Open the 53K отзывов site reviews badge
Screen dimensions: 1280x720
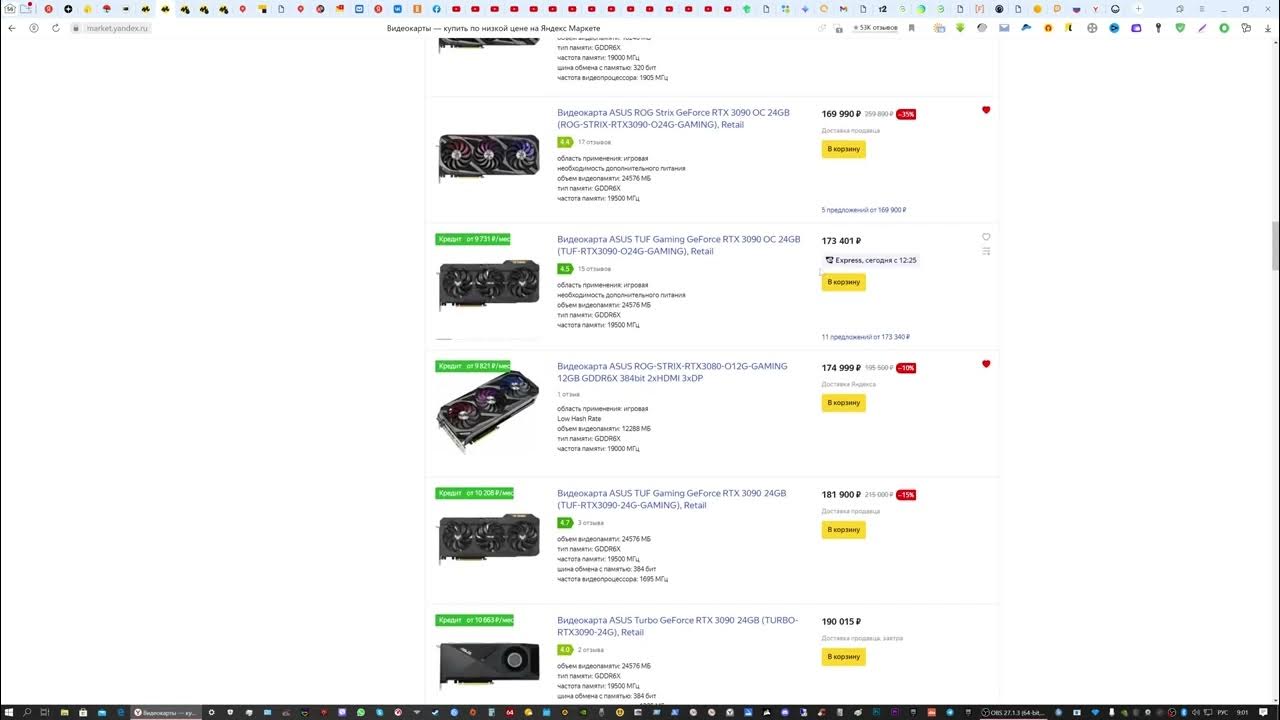pyautogui.click(x=874, y=28)
